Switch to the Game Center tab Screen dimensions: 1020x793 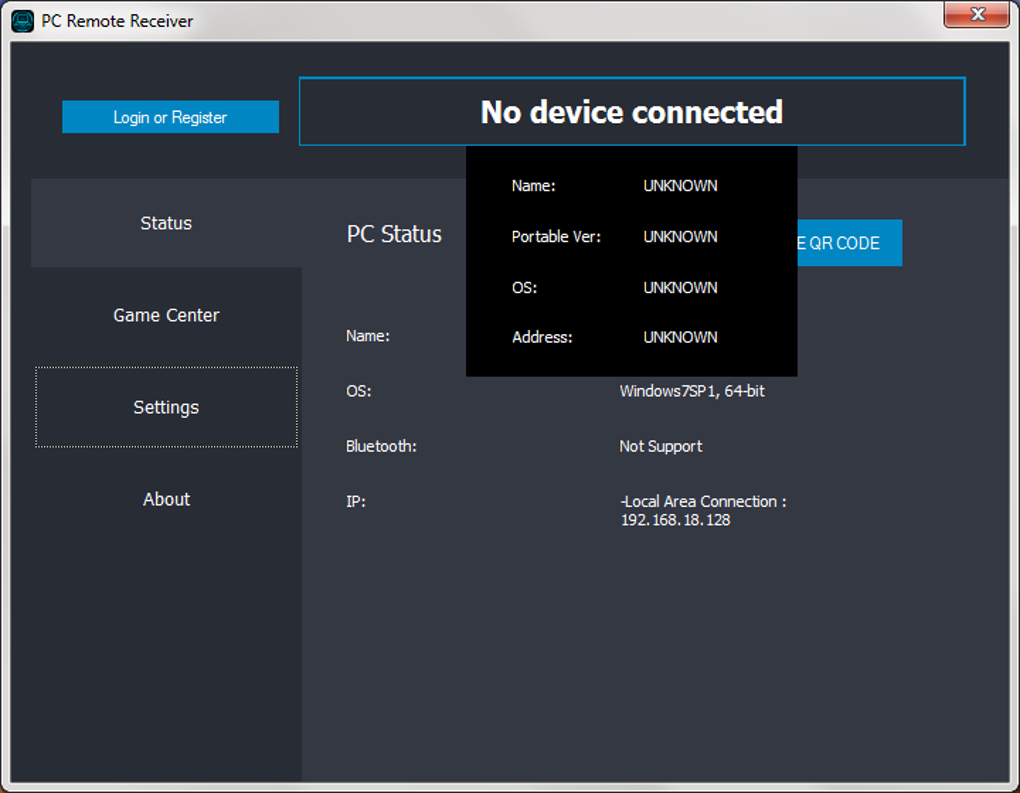click(x=166, y=315)
